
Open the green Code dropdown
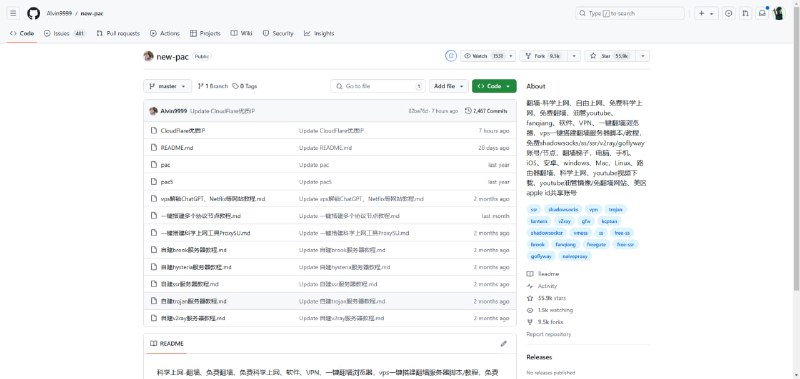(494, 86)
